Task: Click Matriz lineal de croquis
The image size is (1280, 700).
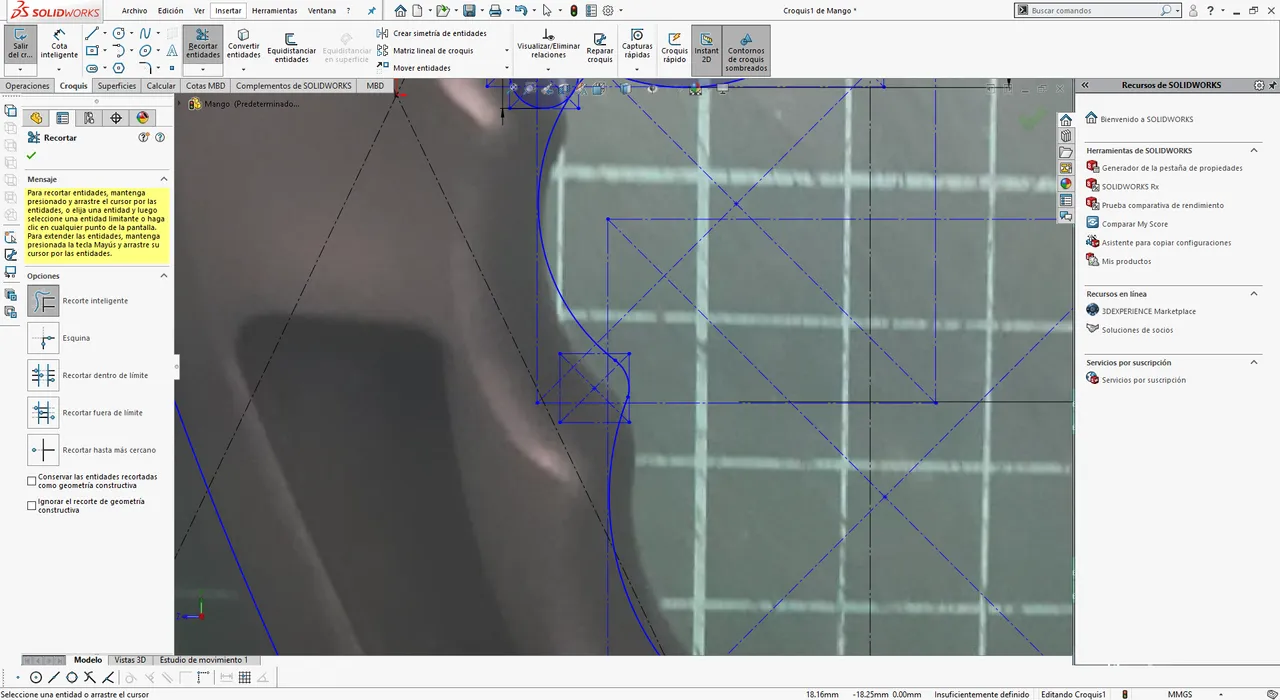Action: click(425, 50)
